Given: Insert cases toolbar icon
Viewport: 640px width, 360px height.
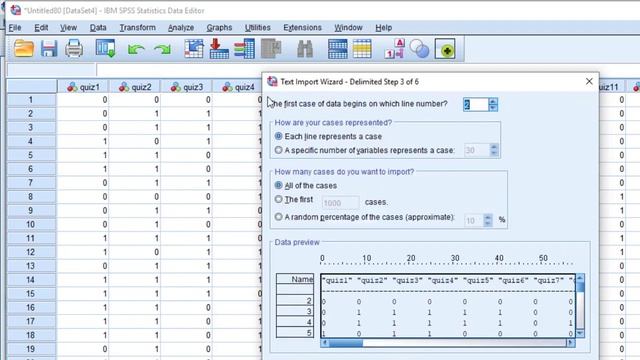Looking at the screenshot, I should [x=338, y=49].
